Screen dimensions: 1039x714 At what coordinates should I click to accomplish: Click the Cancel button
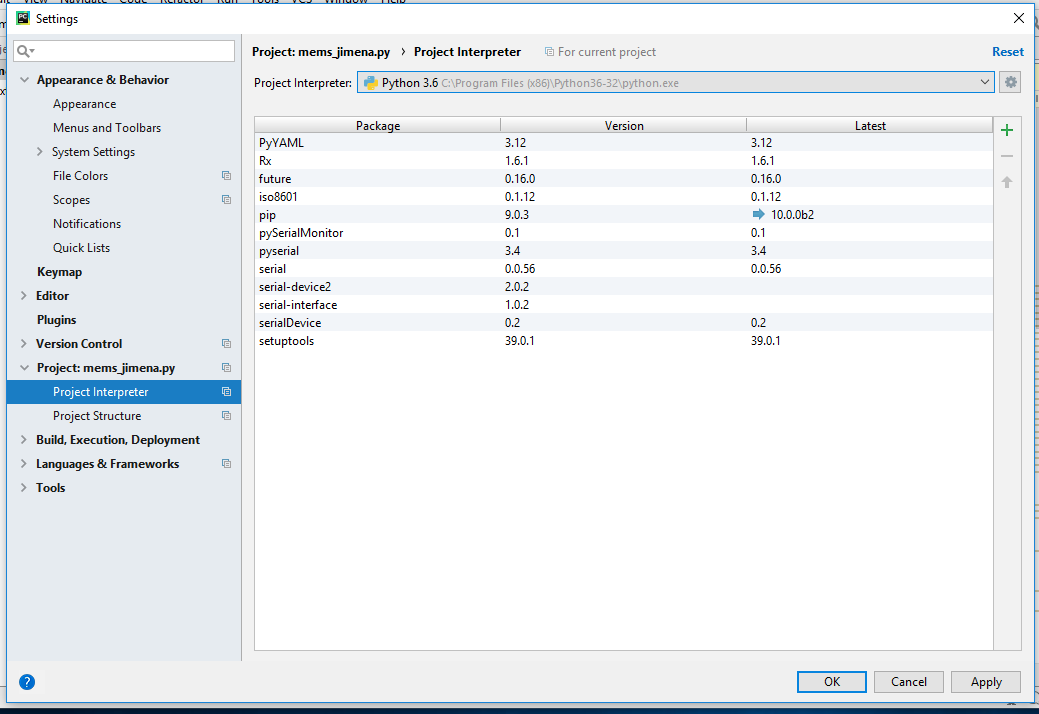point(908,682)
